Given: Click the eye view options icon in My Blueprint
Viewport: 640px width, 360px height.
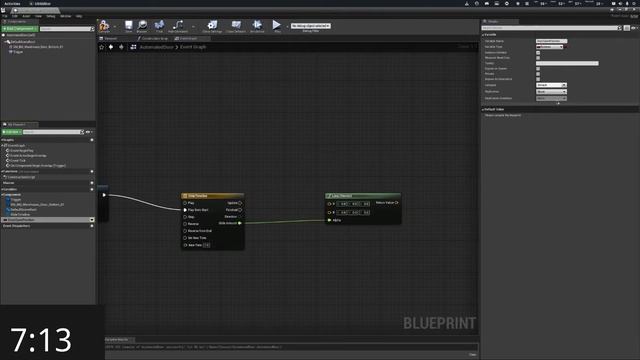Looking at the screenshot, I should coord(88,132).
